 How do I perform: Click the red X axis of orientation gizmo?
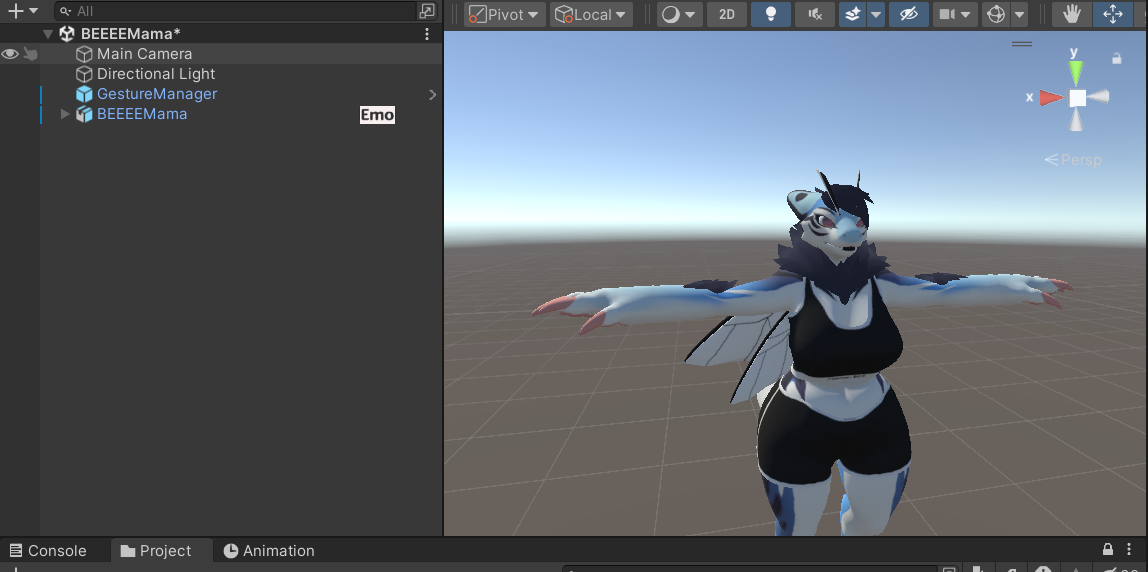click(1051, 97)
